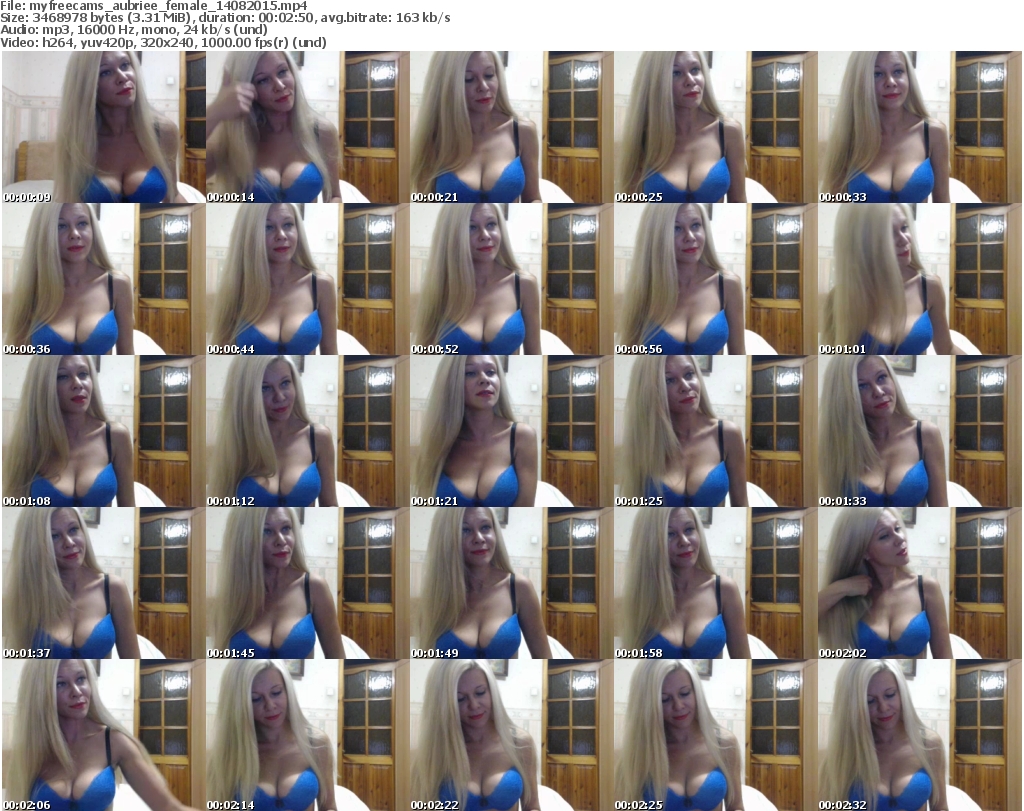The width and height of the screenshot is (1024, 811).
Task: Select the frame stamped 00:00:36
Action: click(x=104, y=279)
